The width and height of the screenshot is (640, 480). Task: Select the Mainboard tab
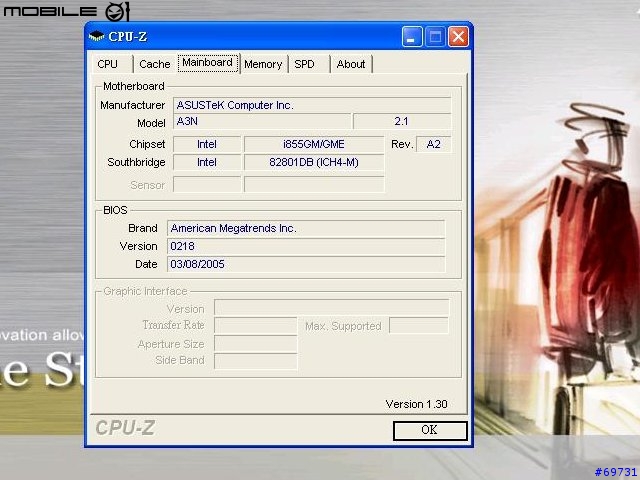208,63
